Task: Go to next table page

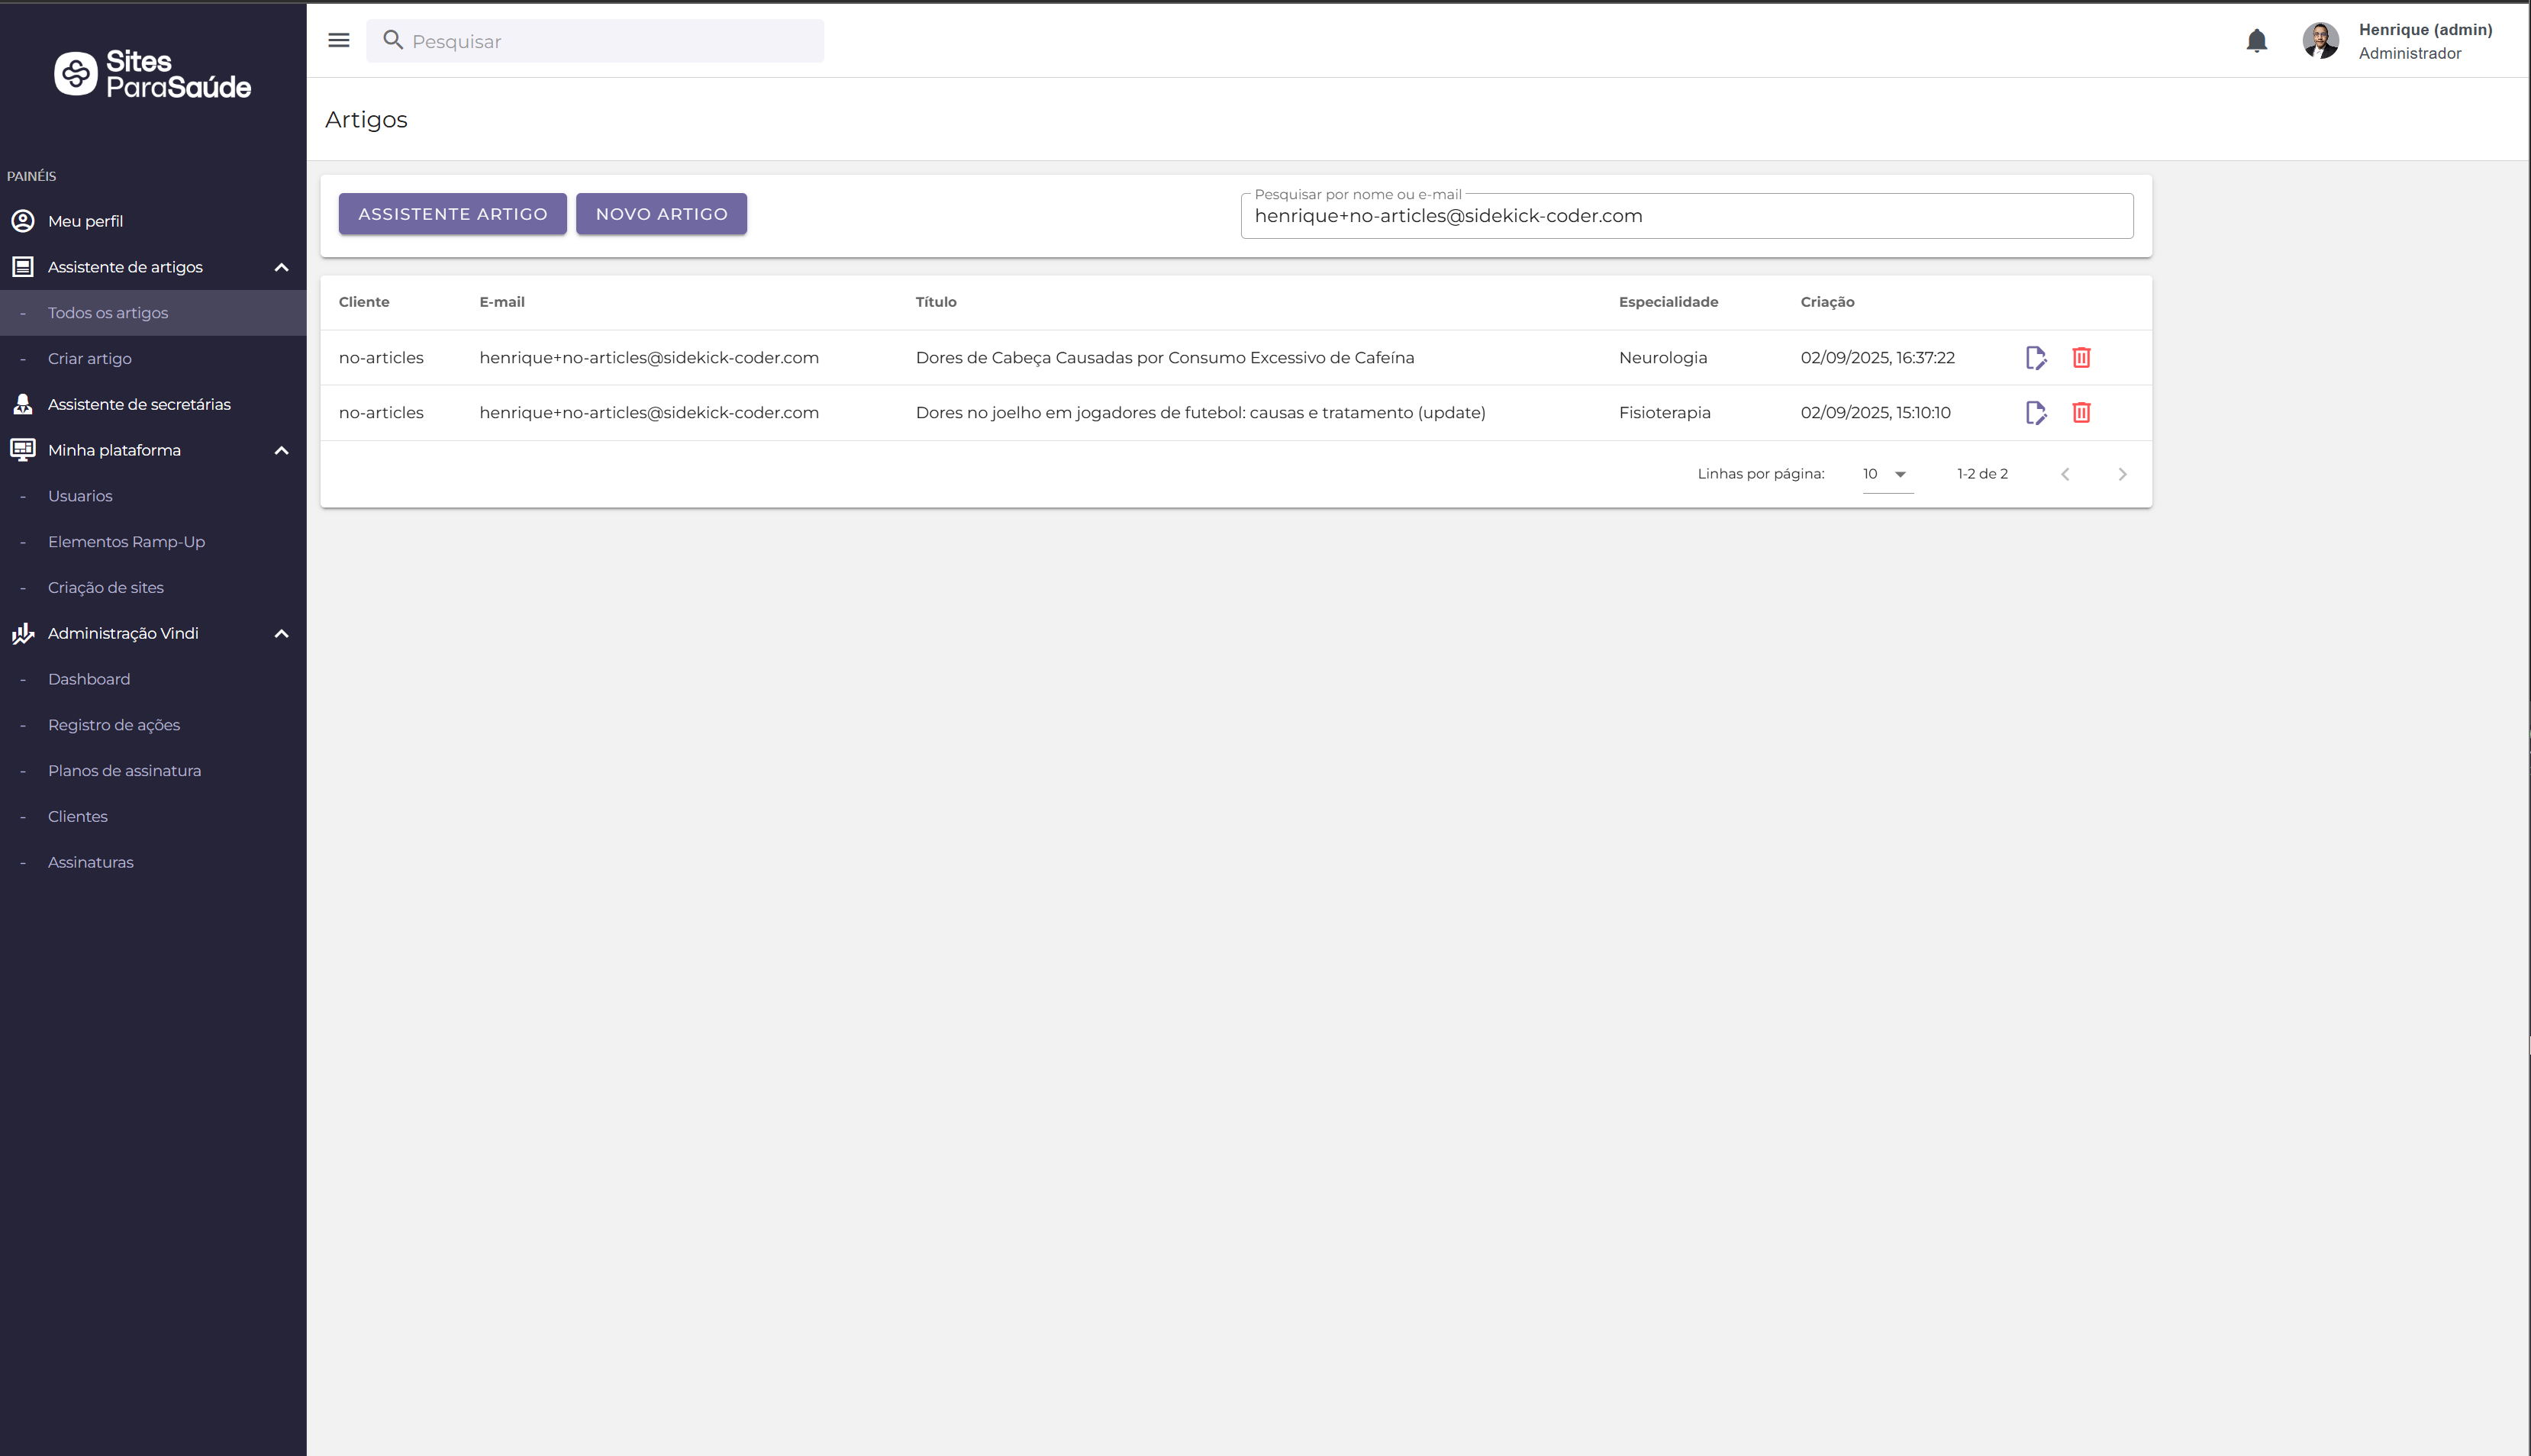Action: (x=2122, y=474)
